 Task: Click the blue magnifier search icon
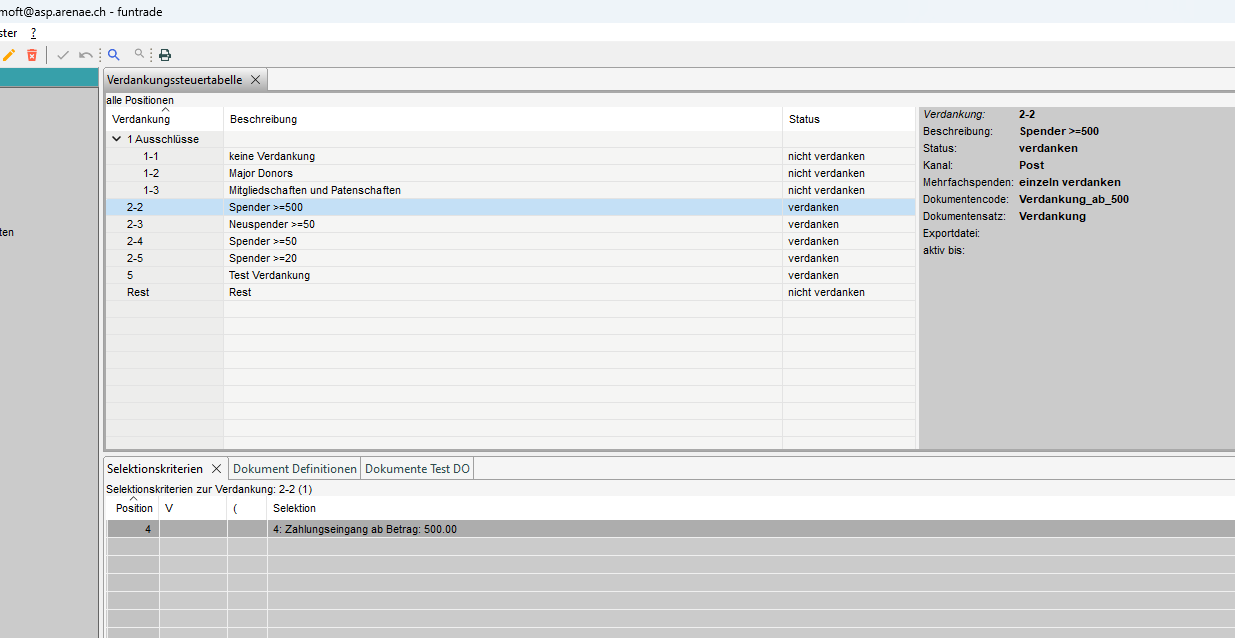[x=114, y=55]
